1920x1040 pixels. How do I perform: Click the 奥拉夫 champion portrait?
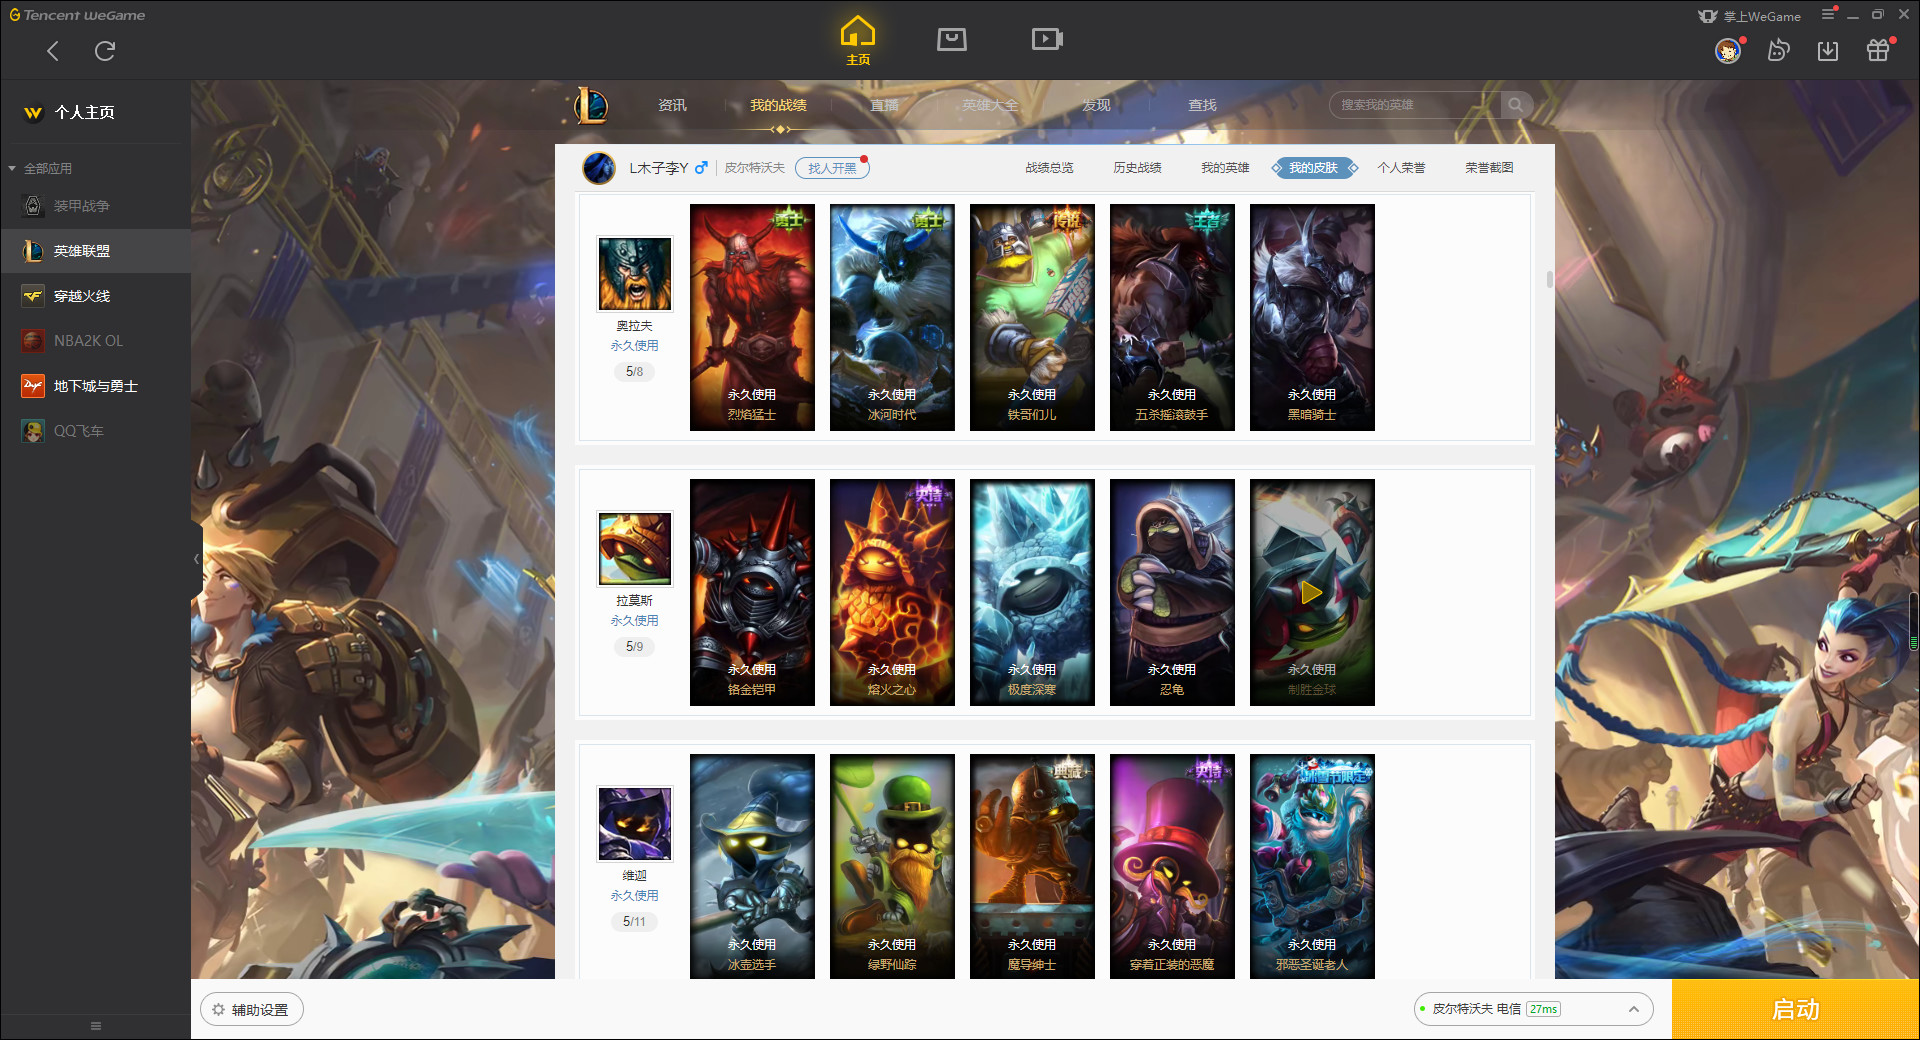tap(635, 274)
